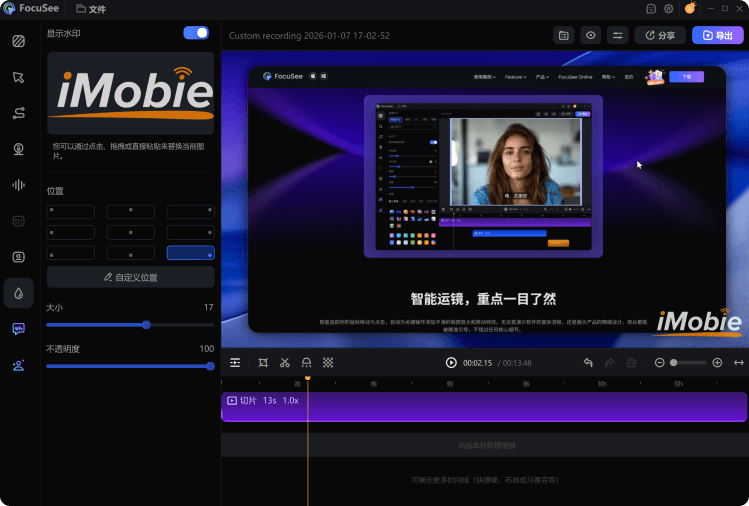Image resolution: width=749 pixels, height=506 pixels.
Task: Play the video preview
Action: pos(451,363)
